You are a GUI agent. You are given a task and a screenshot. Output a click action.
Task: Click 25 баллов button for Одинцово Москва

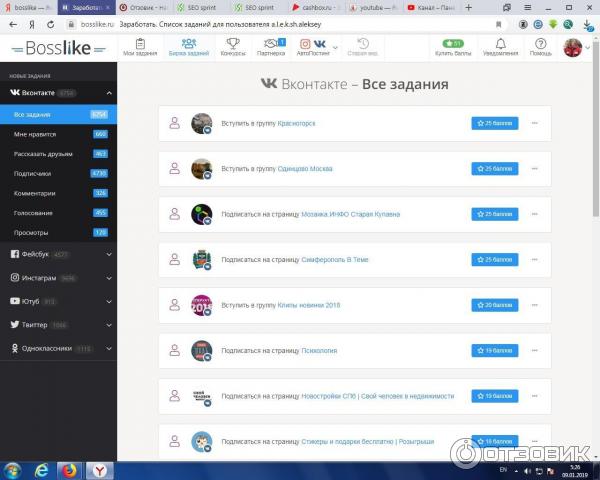tap(495, 169)
